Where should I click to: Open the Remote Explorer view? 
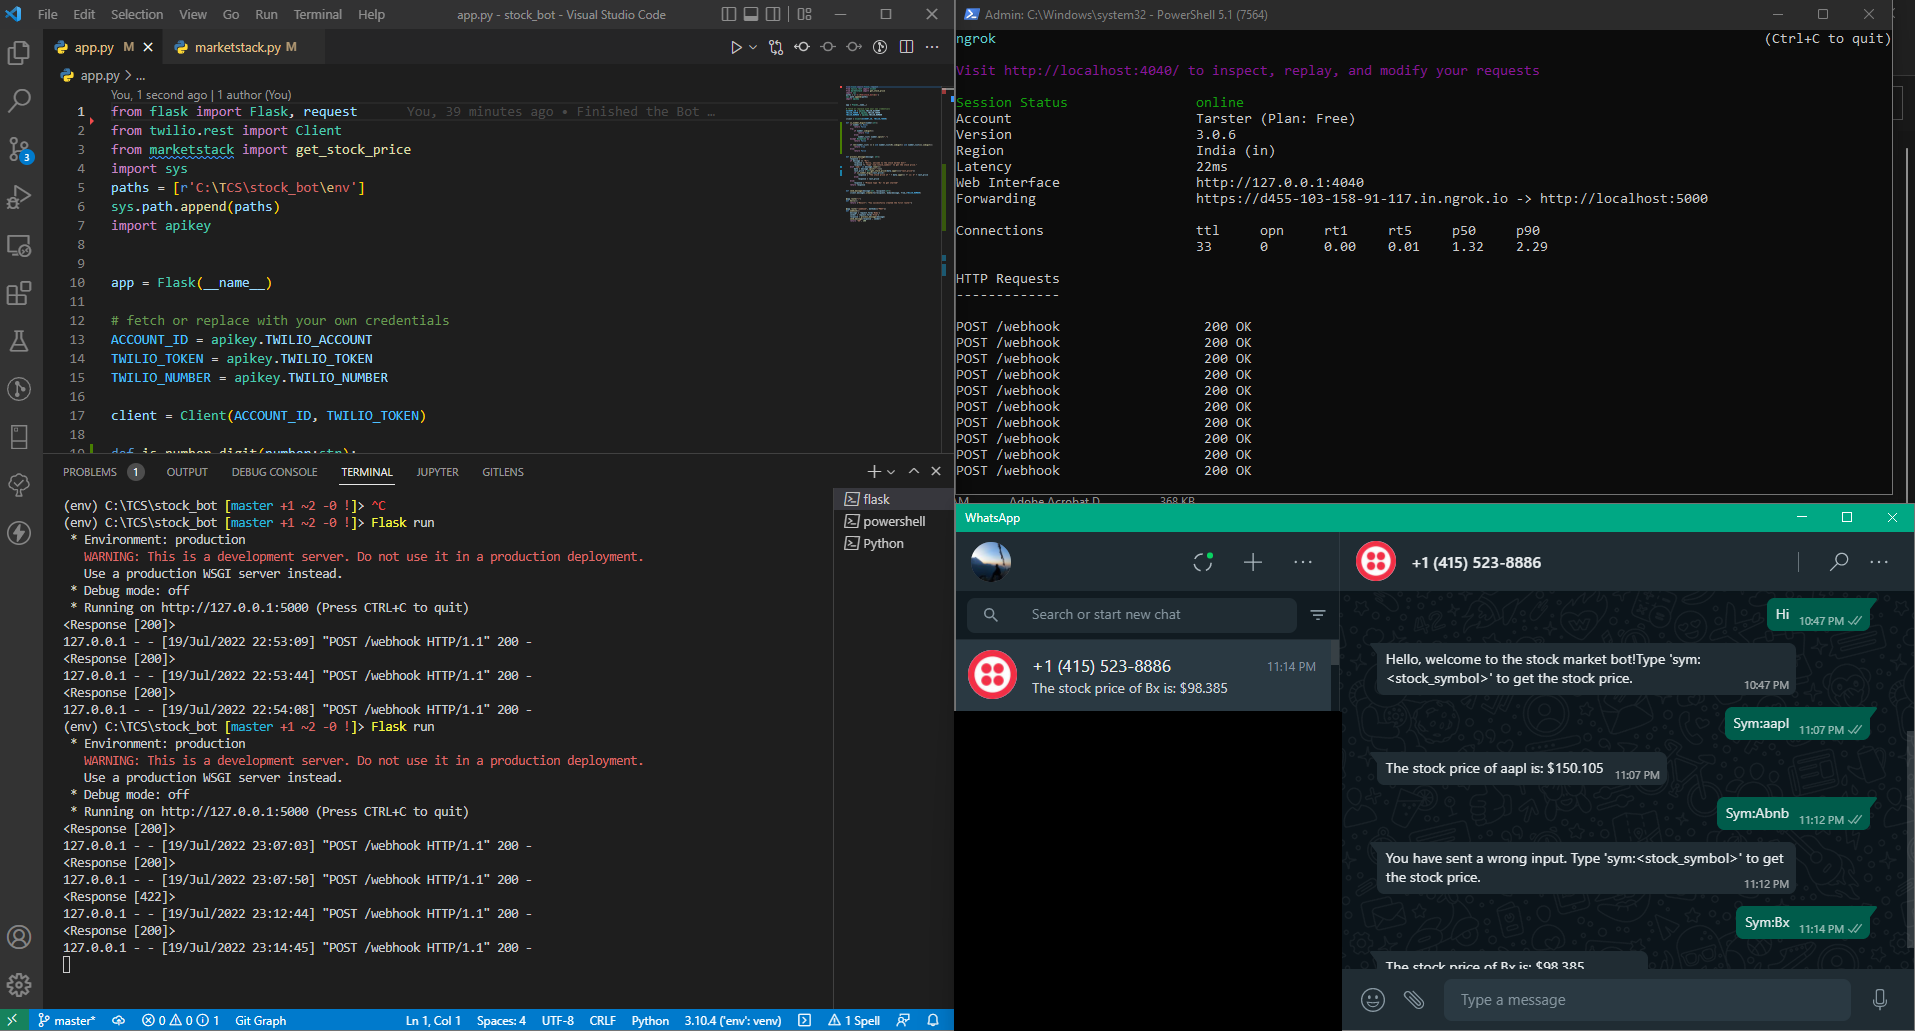19,245
